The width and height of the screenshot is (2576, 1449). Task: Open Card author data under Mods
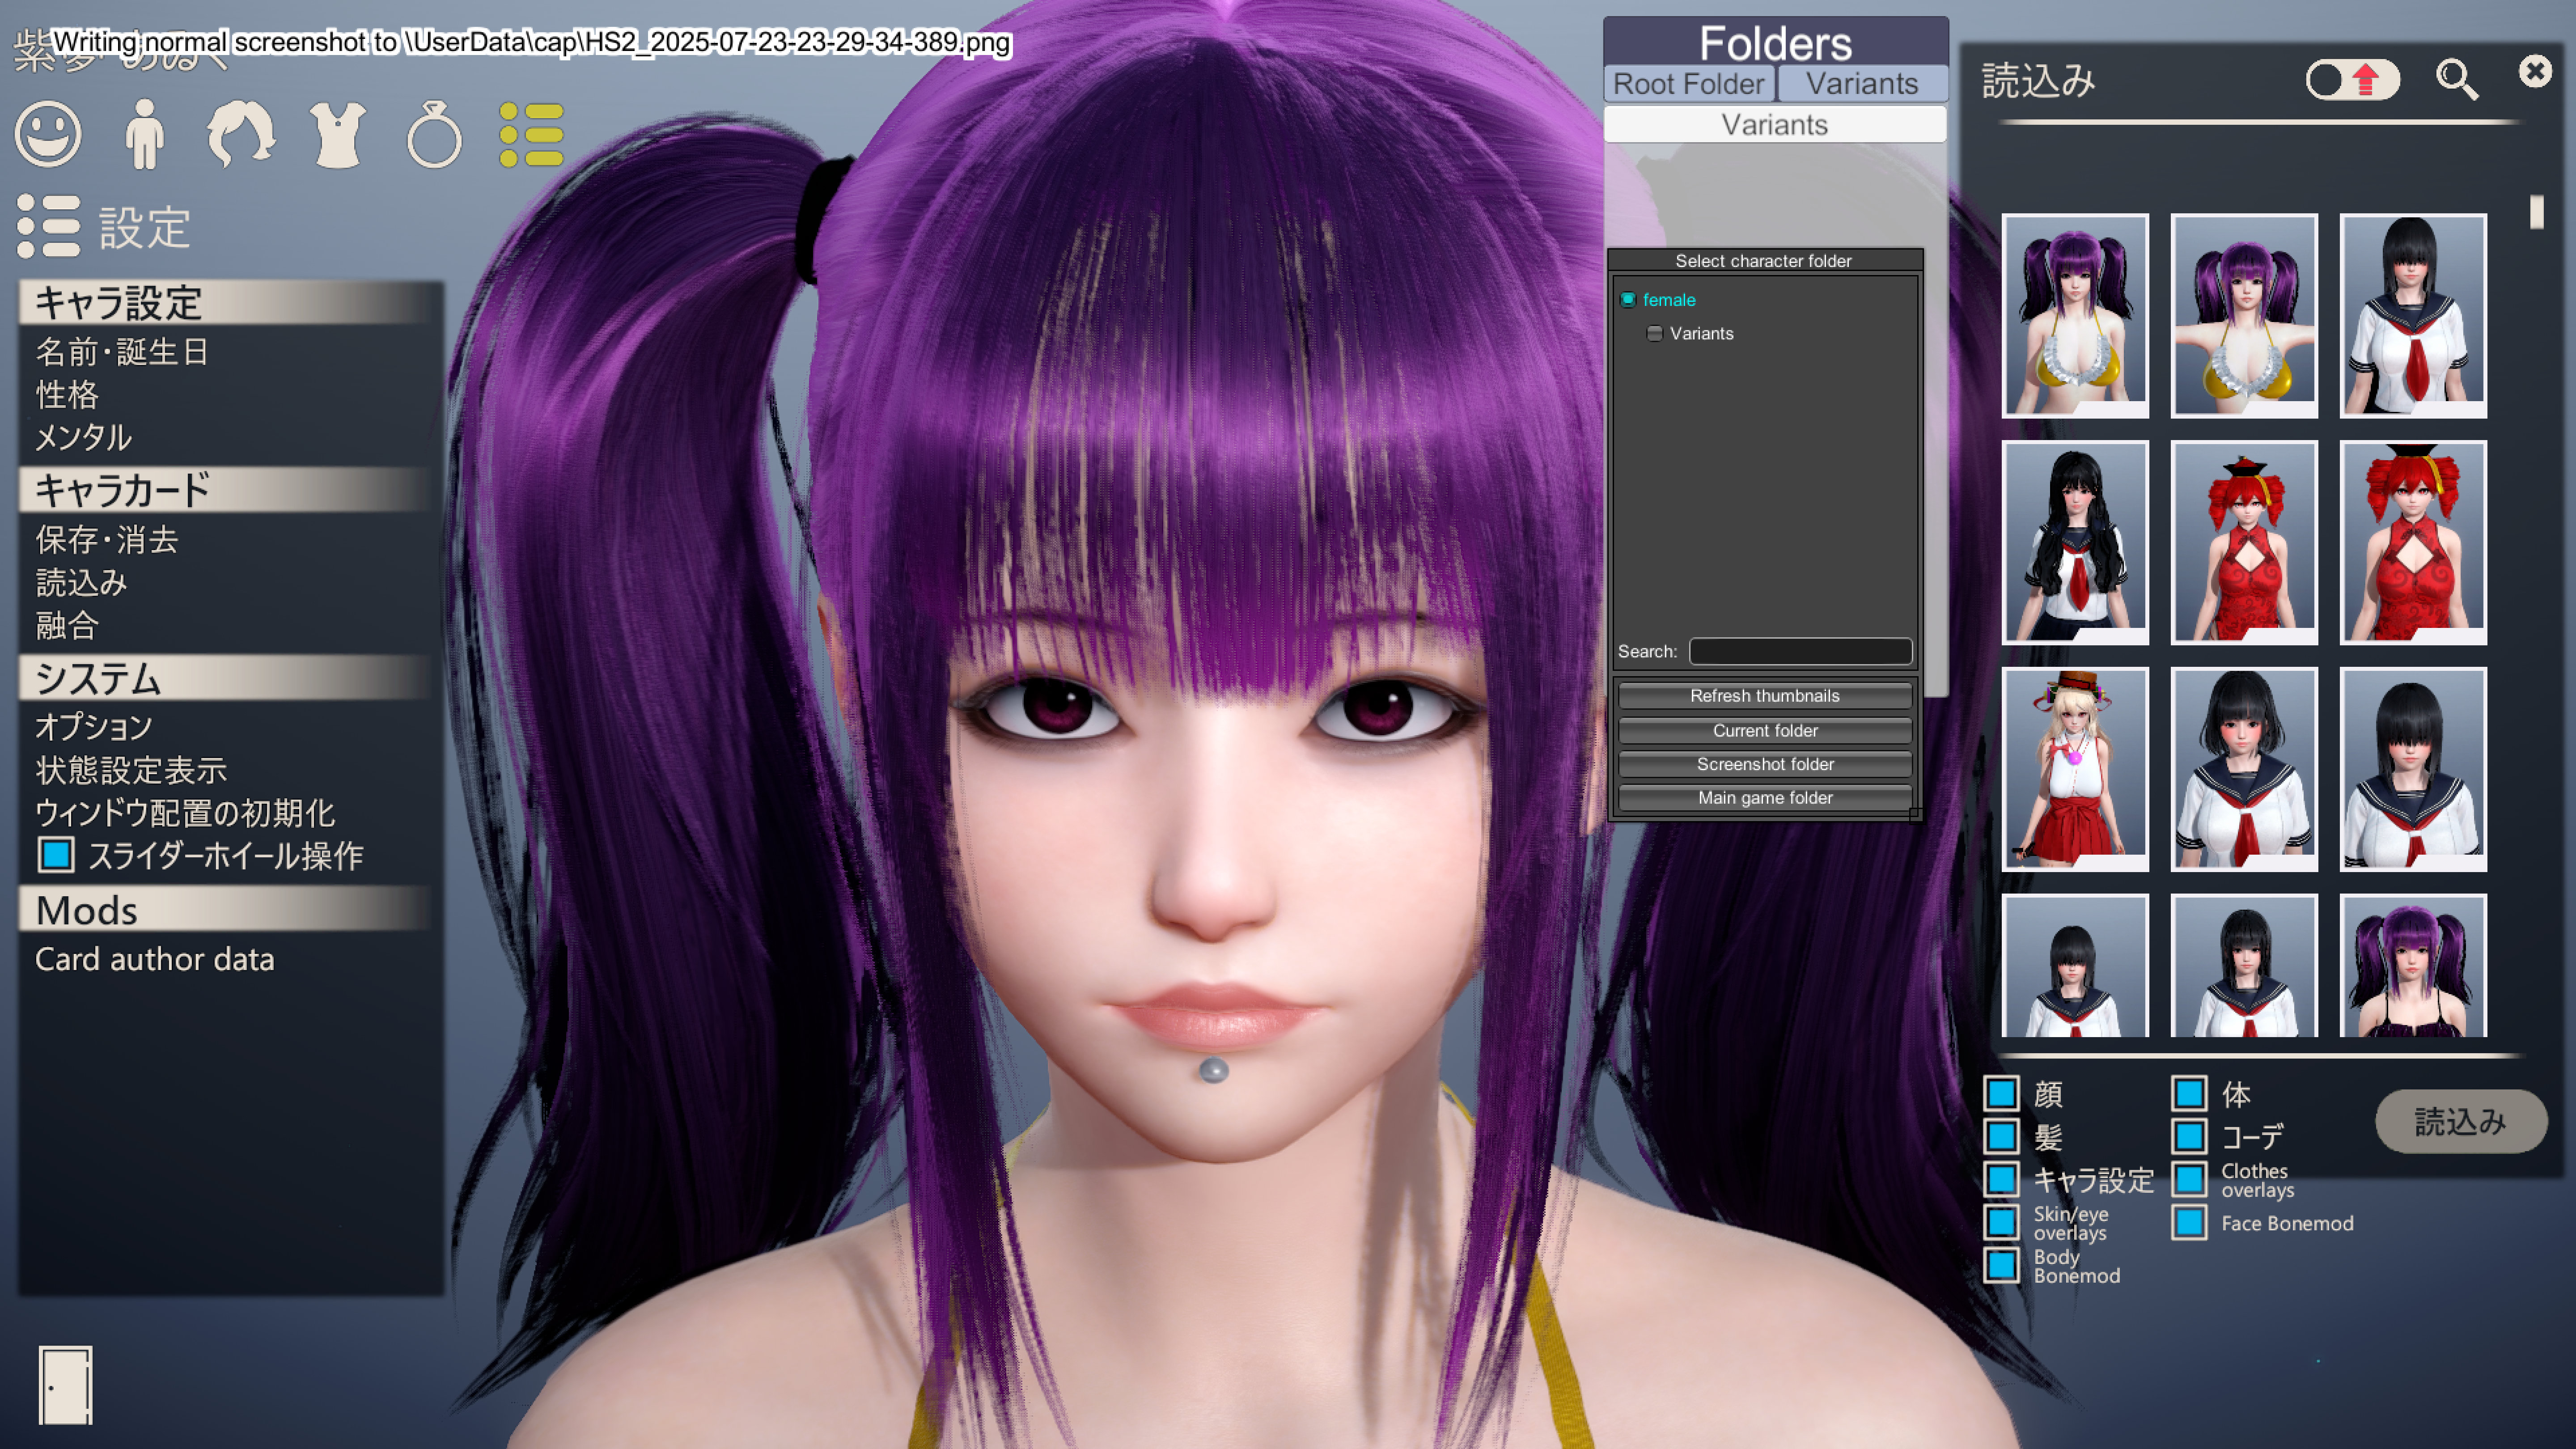[155, 960]
